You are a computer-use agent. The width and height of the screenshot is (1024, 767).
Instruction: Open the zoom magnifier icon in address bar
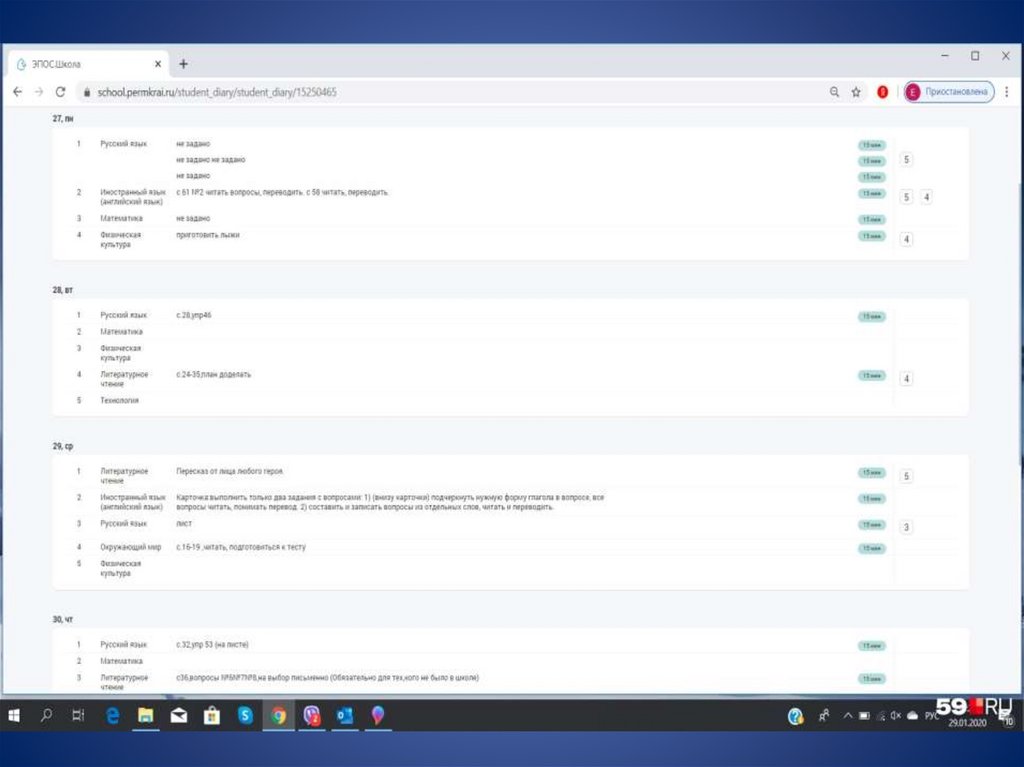click(834, 92)
